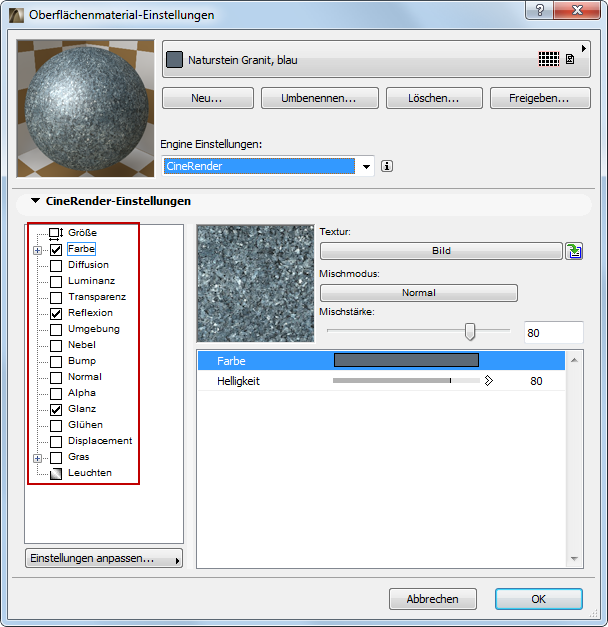Screen dimensions: 608x627
Task: Click the Farbe color bar swatch
Action: click(x=406, y=360)
